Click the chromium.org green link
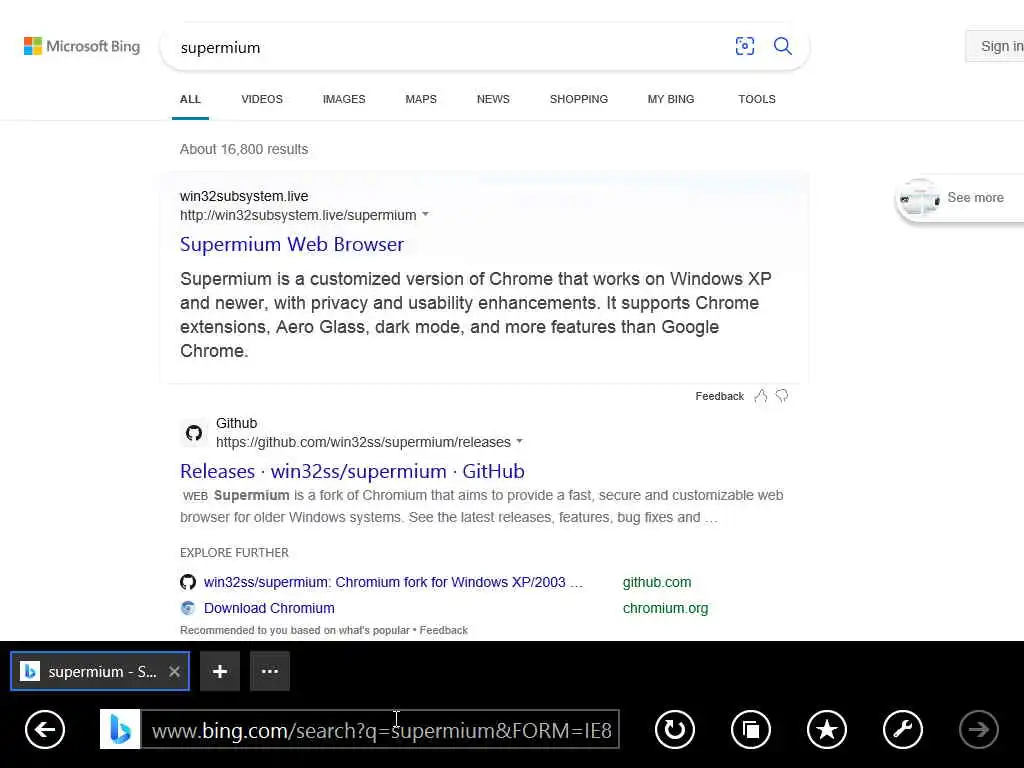This screenshot has height=768, width=1024. pyautogui.click(x=665, y=608)
